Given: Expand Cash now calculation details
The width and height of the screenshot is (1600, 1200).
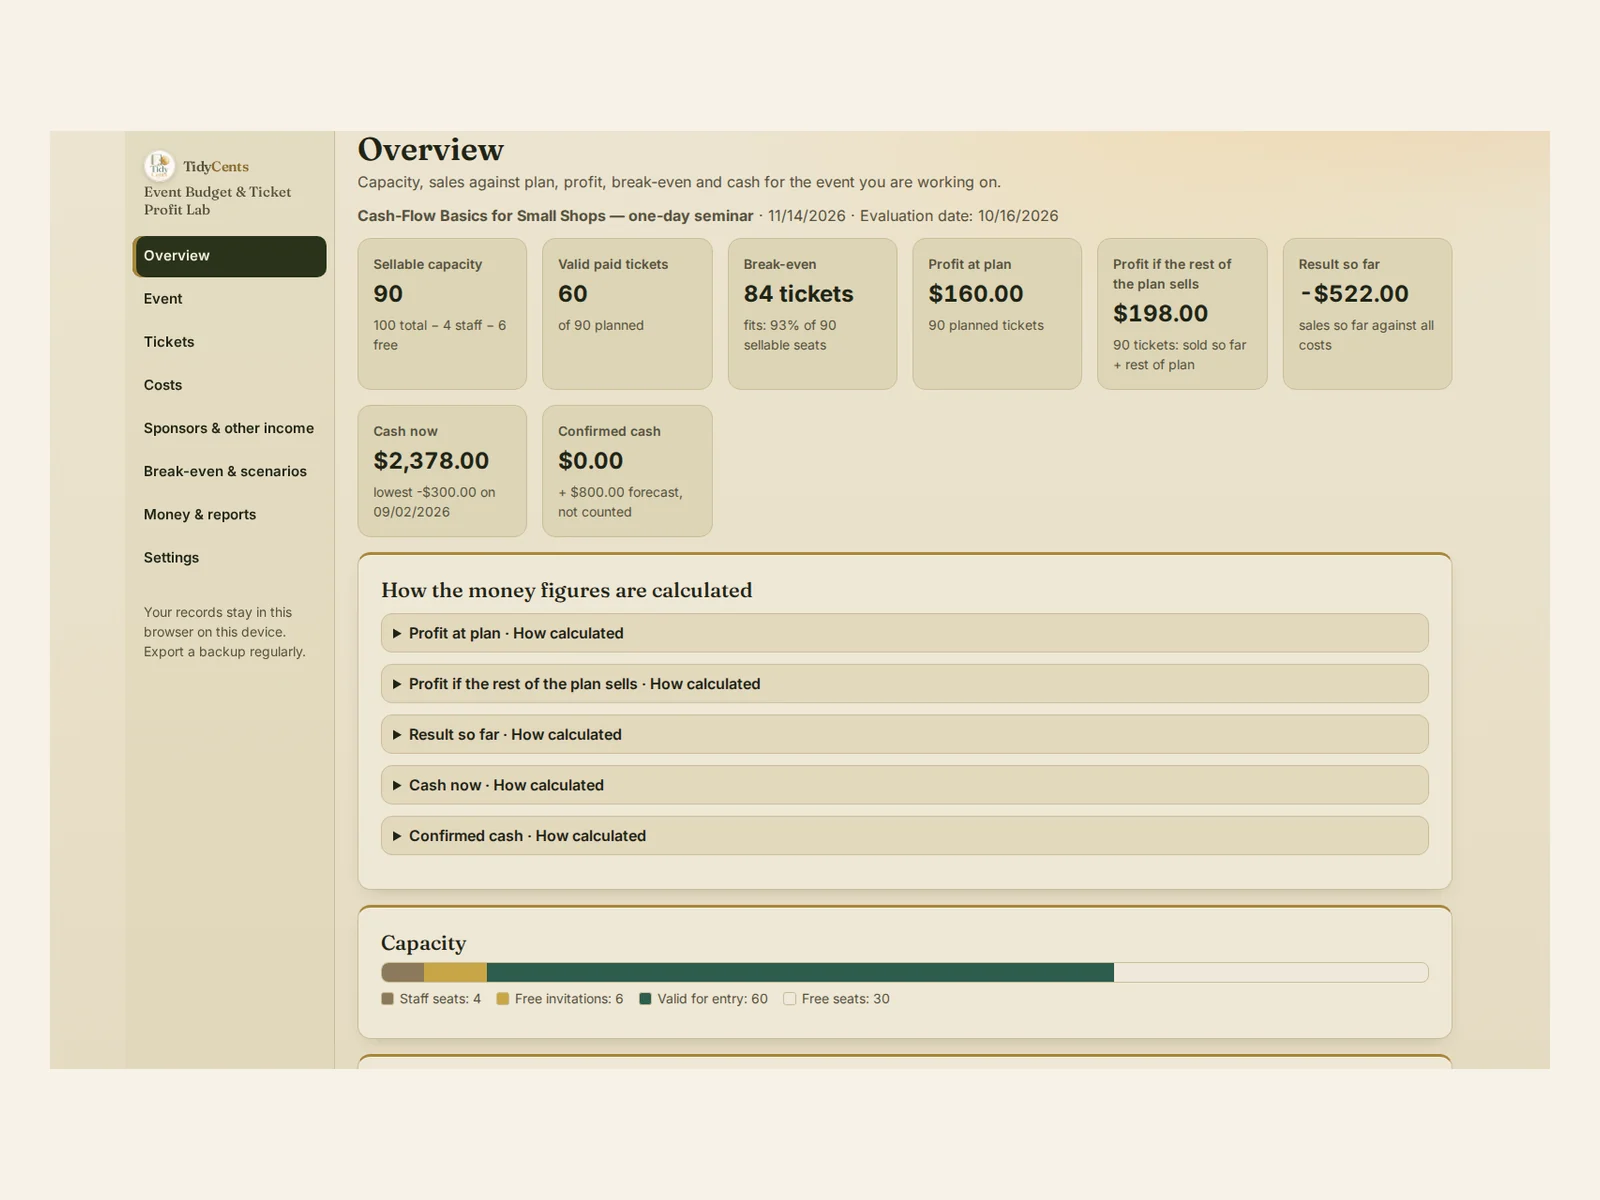Looking at the screenshot, I should [x=904, y=785].
